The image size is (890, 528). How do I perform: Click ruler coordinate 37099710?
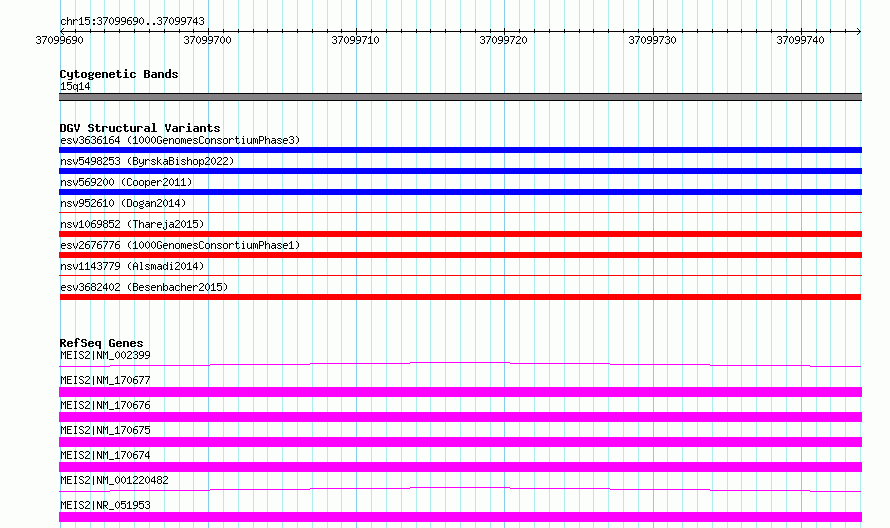click(x=355, y=40)
